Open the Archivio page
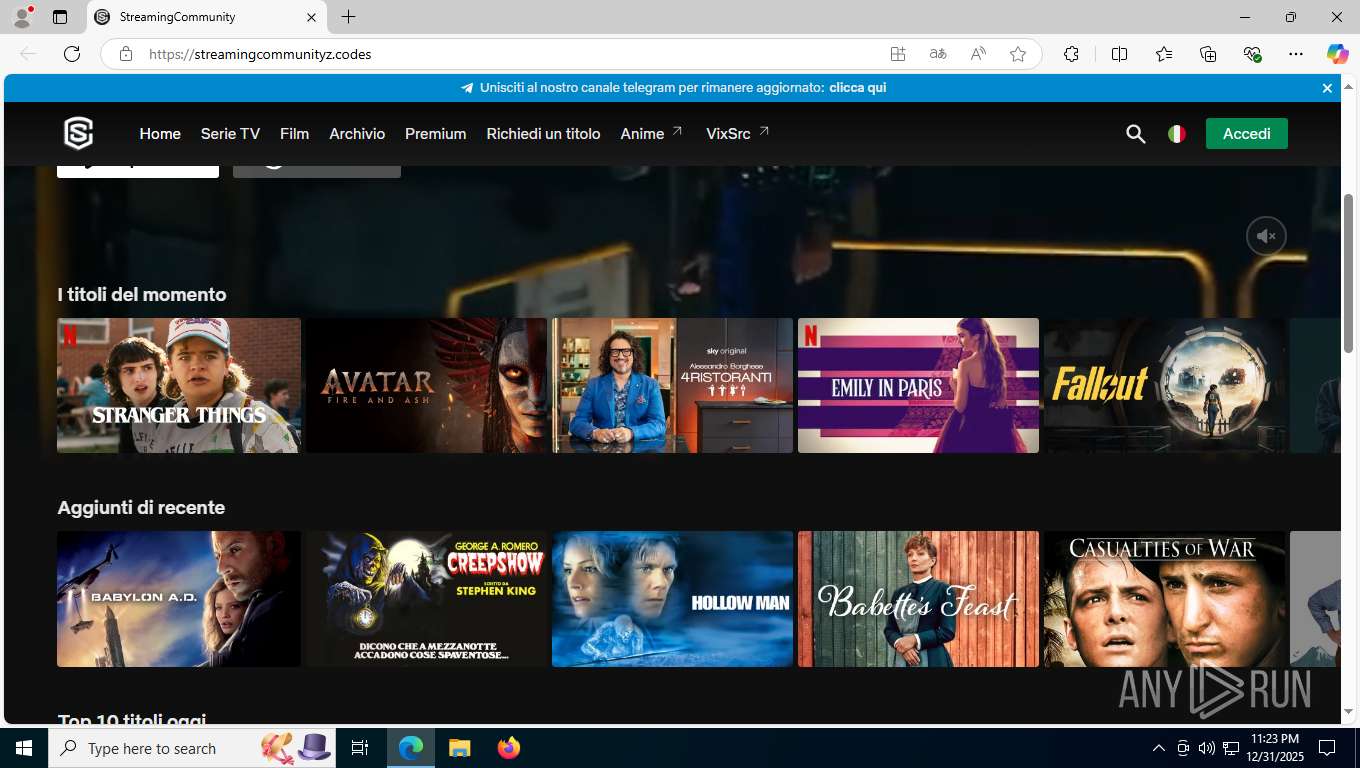This screenshot has height=768, width=1360. 357,134
